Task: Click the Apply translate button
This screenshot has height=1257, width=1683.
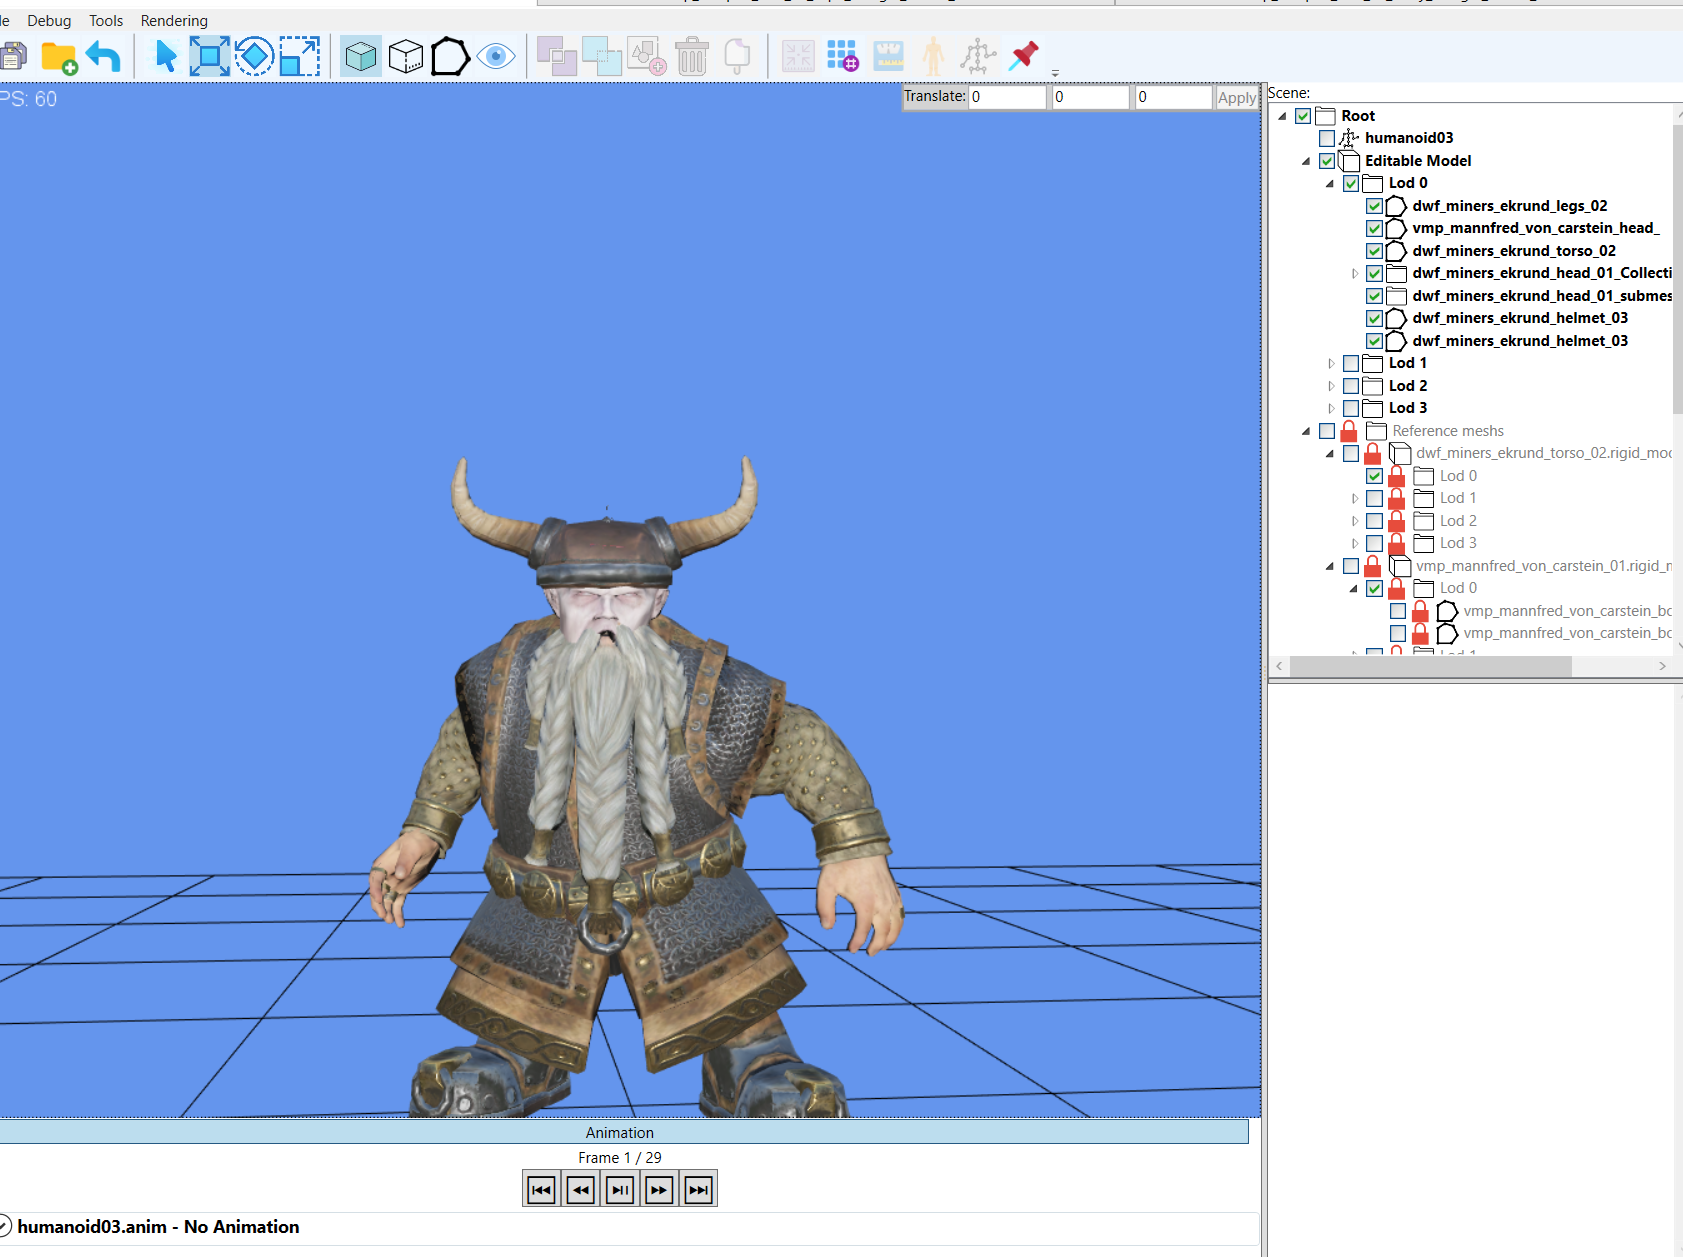Action: [1236, 97]
